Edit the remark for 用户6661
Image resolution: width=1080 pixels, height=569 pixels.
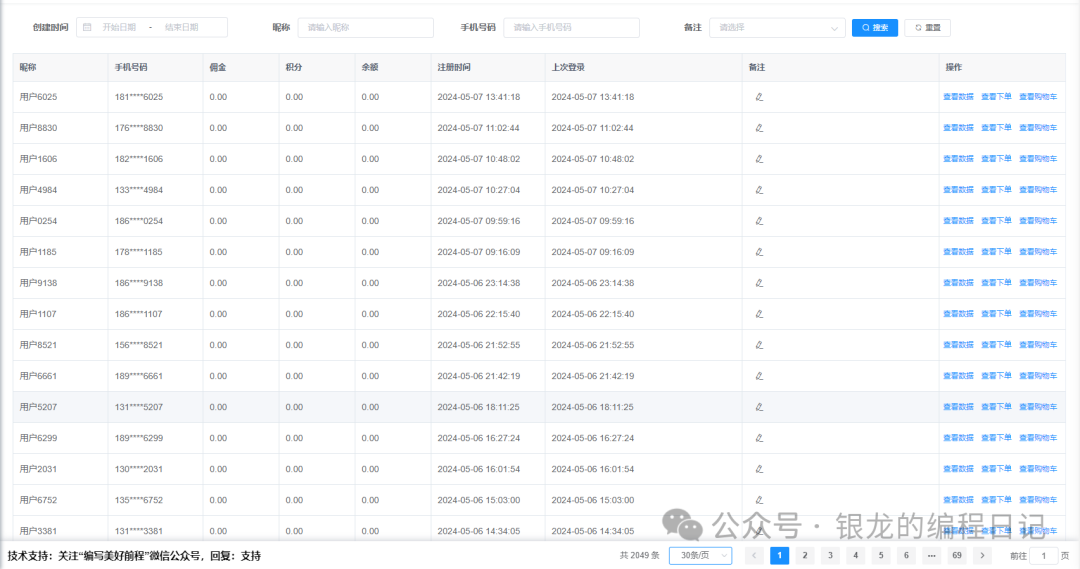coord(759,376)
